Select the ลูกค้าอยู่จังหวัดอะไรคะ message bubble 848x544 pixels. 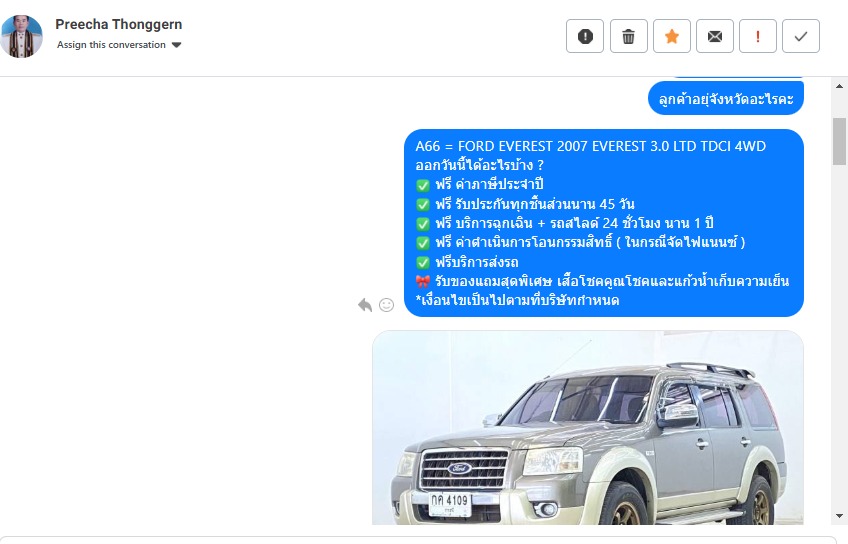click(726, 98)
